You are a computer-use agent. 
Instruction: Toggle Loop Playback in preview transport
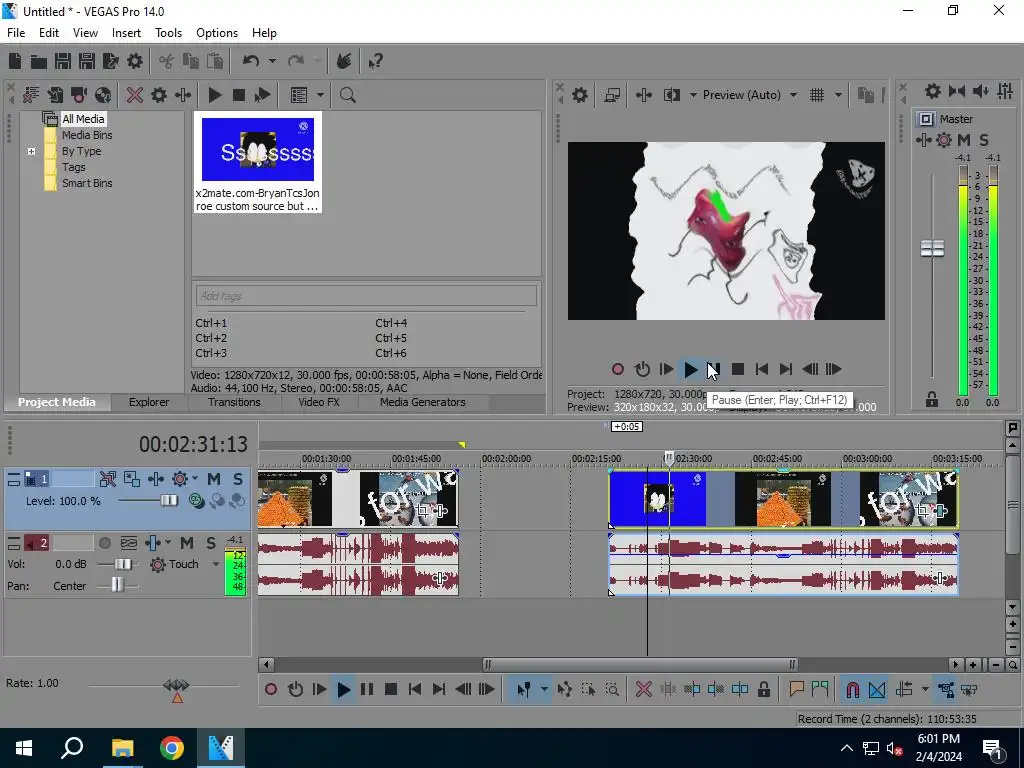tap(642, 370)
